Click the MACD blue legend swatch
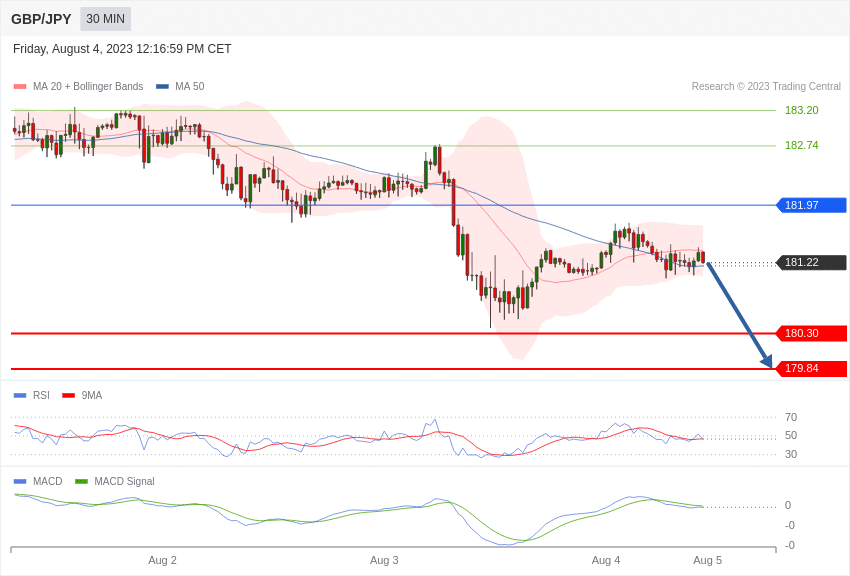The width and height of the screenshot is (850, 576). pos(20,481)
